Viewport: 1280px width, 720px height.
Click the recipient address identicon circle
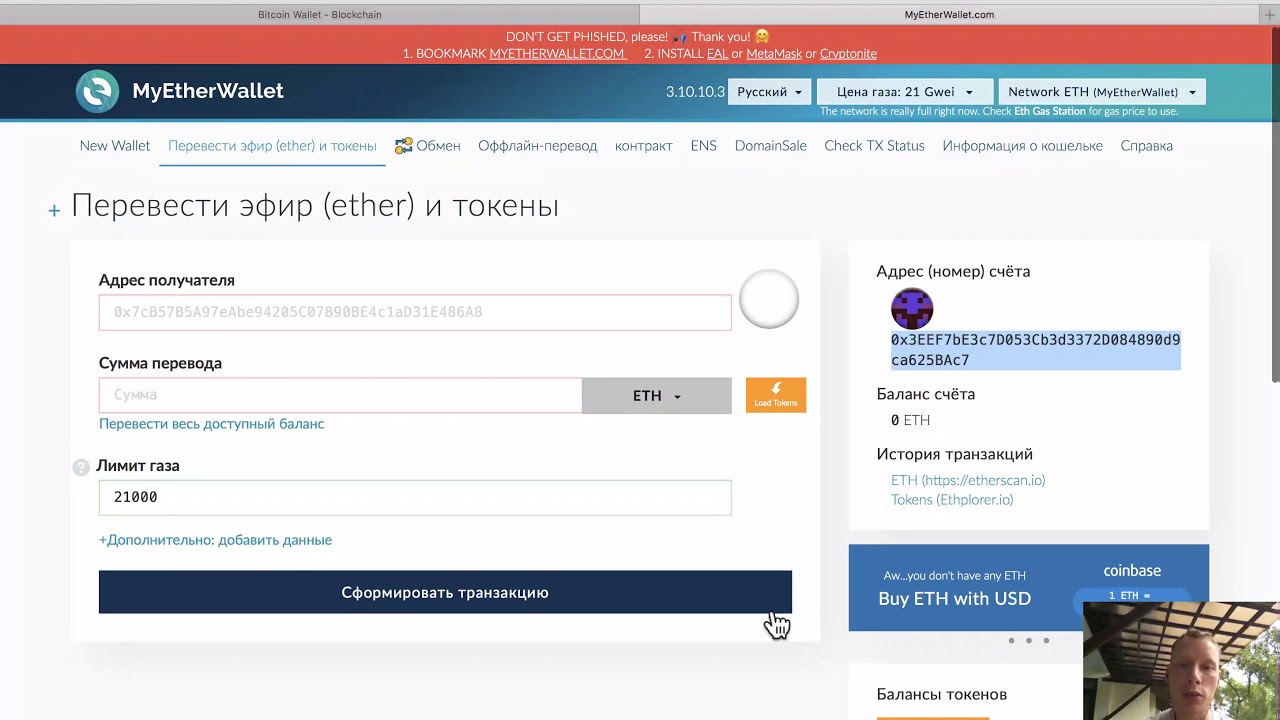click(769, 299)
